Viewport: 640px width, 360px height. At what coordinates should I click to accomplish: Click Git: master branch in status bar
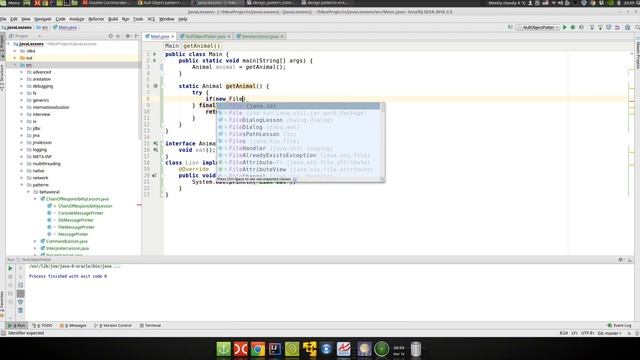pos(609,333)
